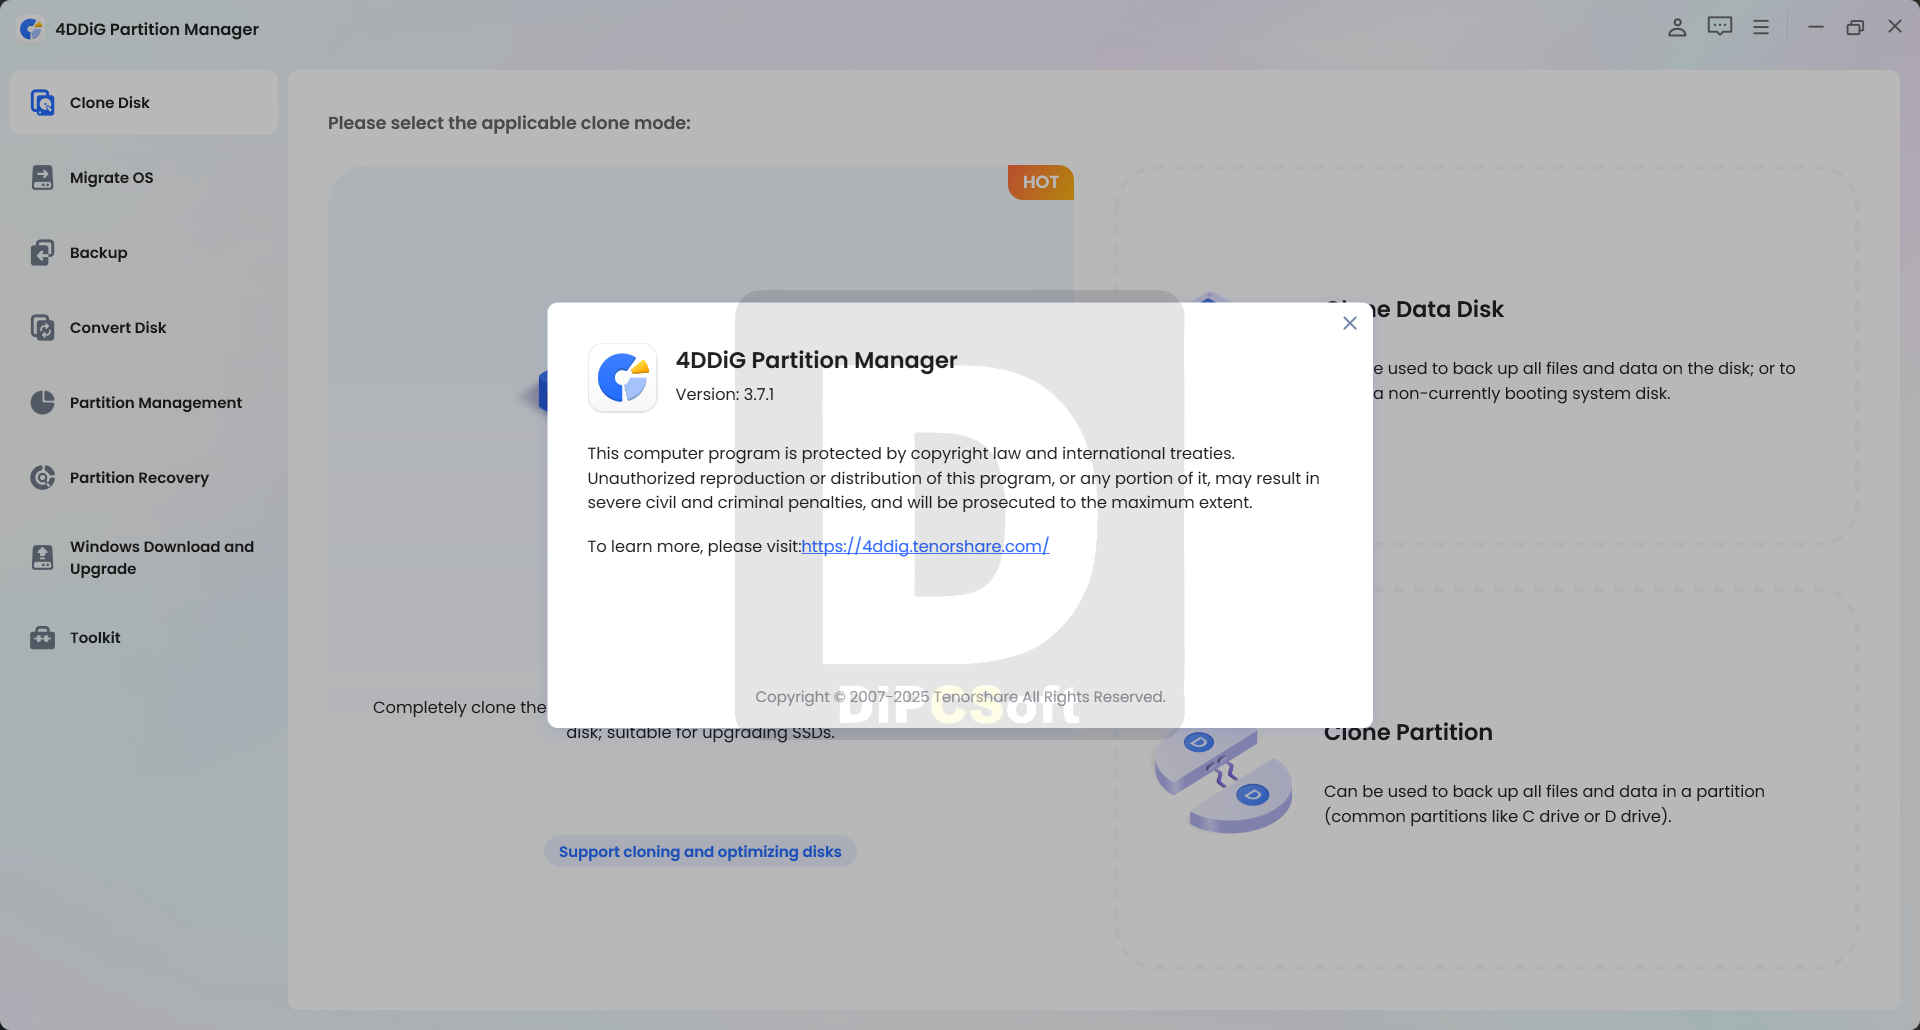
Task: Click the Clone Partition disk illustration
Action: tap(1222, 781)
